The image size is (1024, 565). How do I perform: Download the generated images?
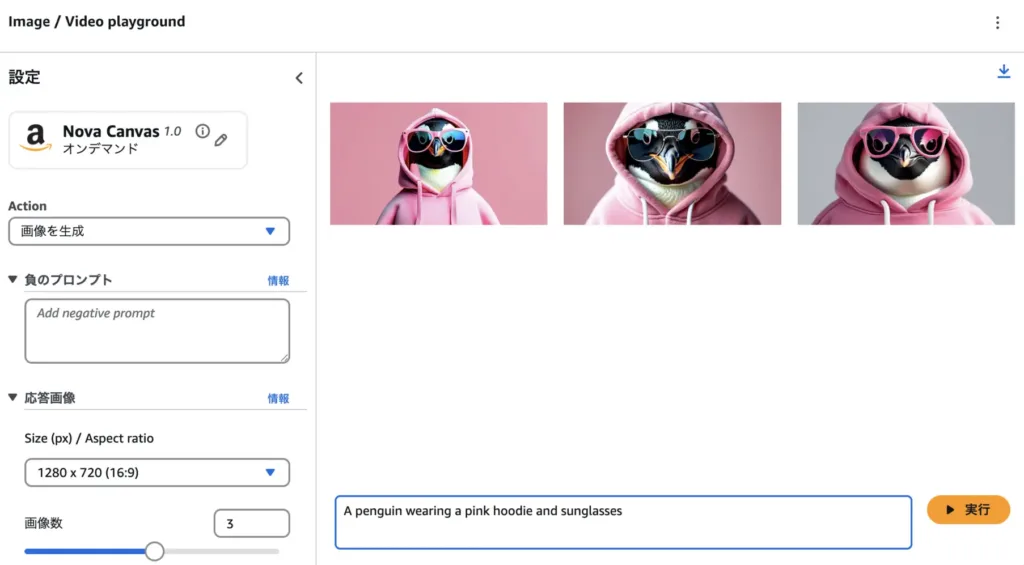[1004, 71]
